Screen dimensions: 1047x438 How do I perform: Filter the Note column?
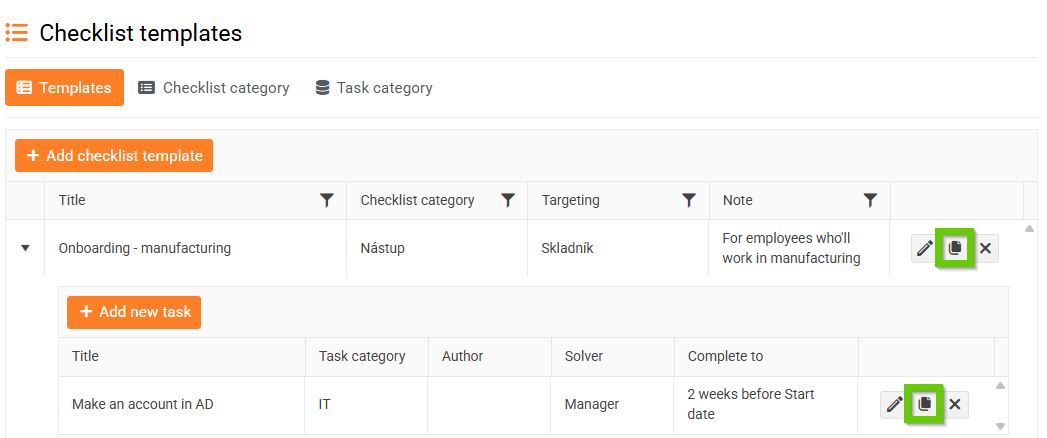[870, 201]
